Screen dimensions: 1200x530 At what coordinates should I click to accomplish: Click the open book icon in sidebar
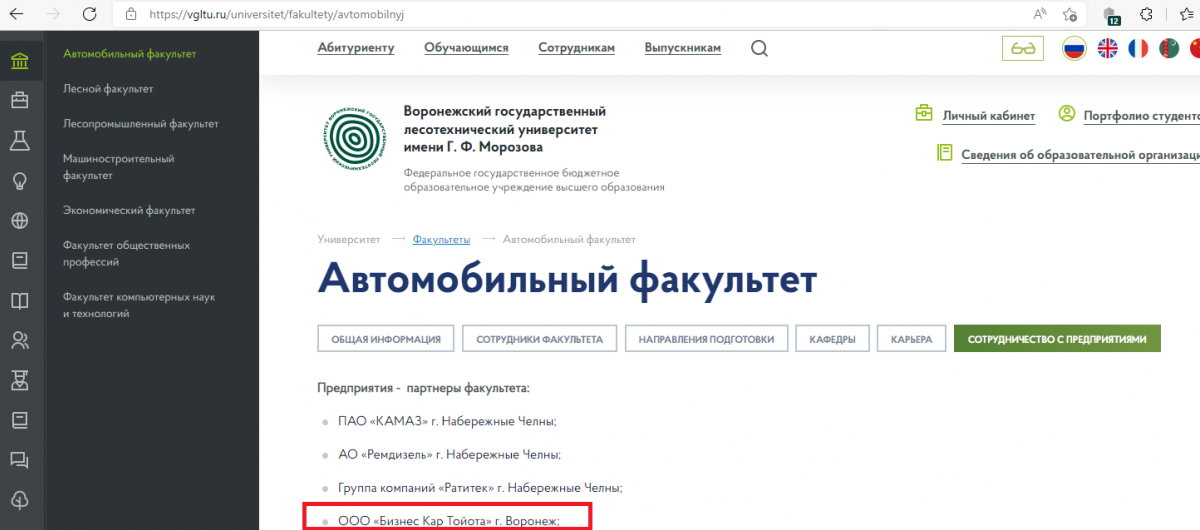coord(19,301)
